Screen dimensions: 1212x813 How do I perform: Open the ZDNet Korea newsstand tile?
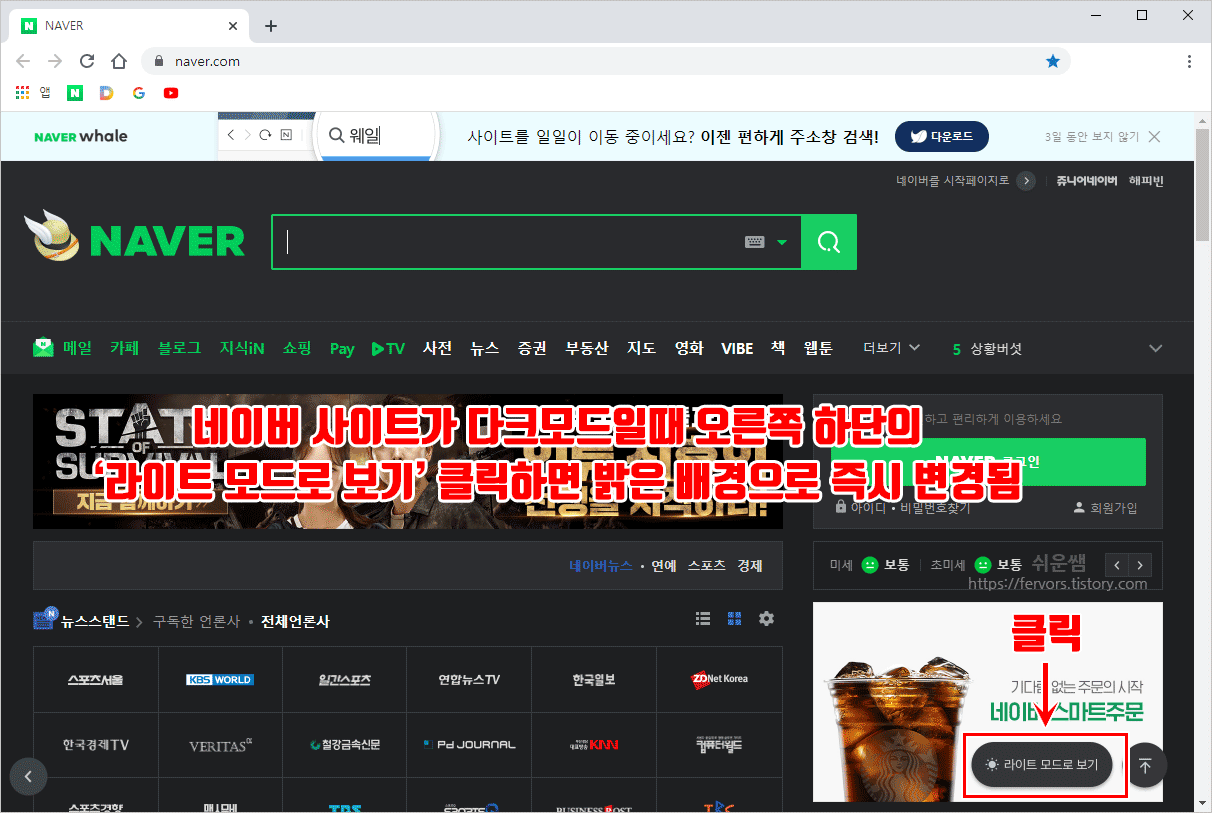pyautogui.click(x=719, y=679)
